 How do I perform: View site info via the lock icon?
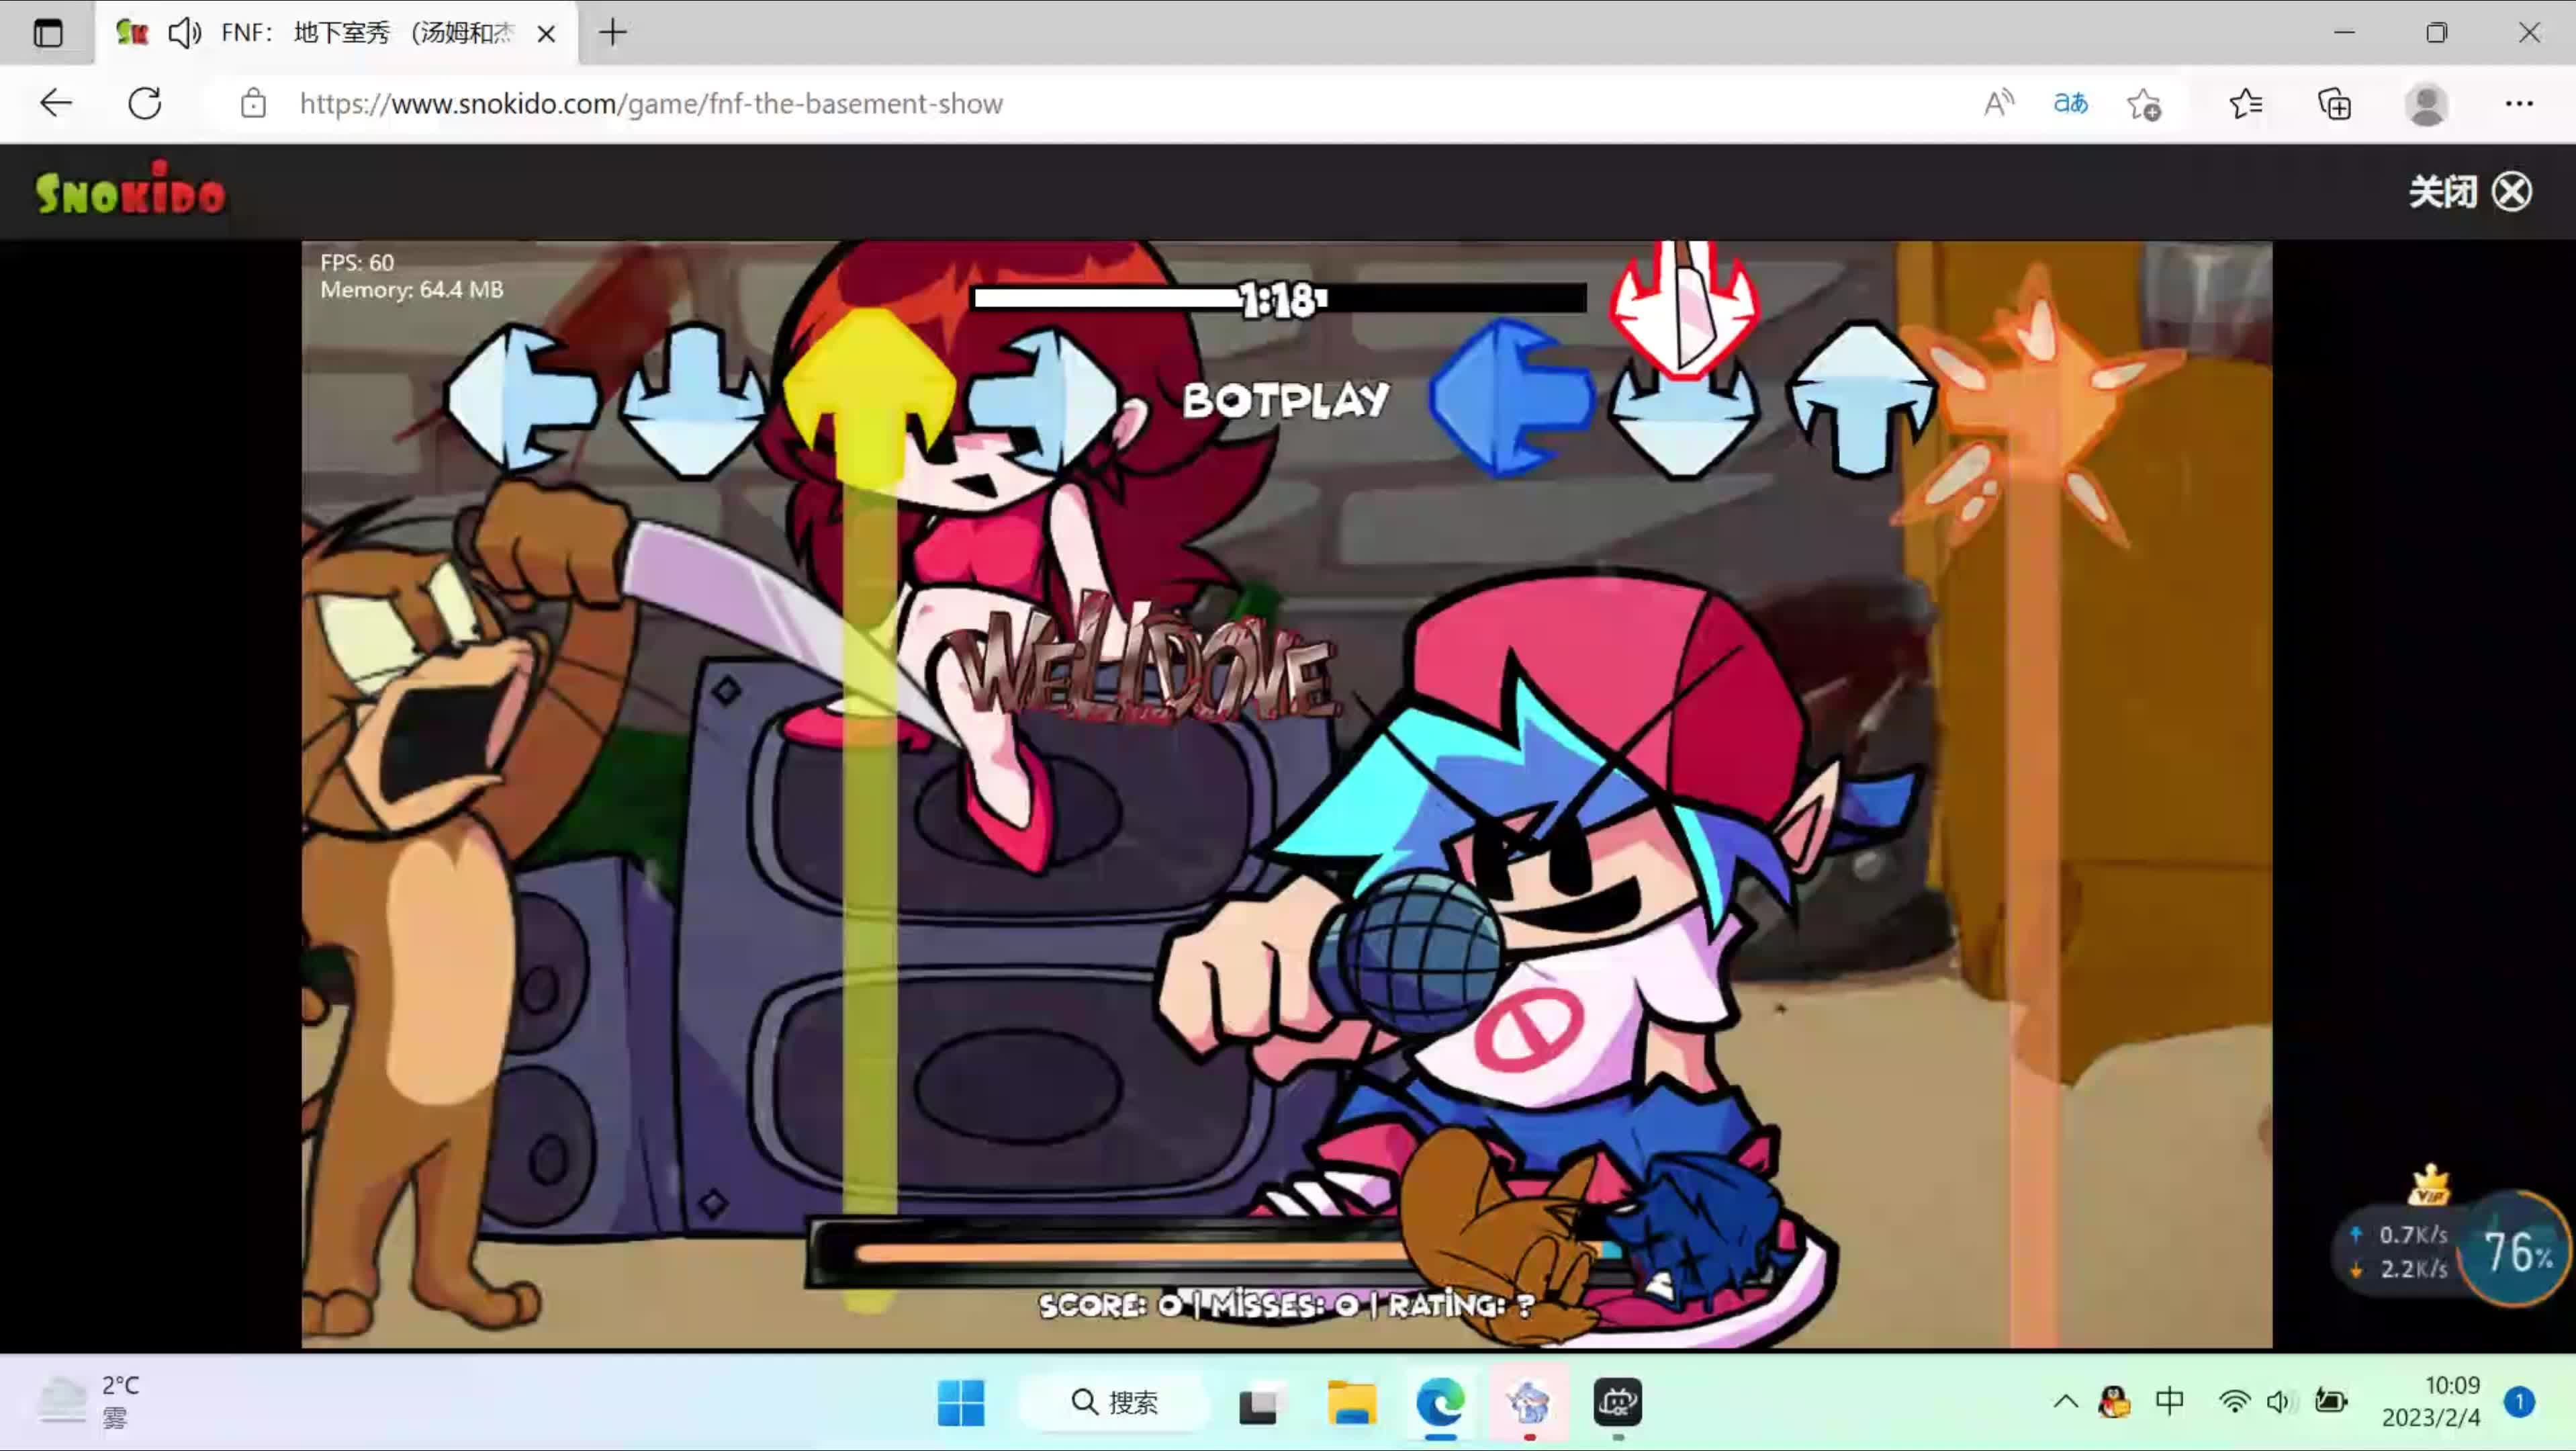[253, 104]
